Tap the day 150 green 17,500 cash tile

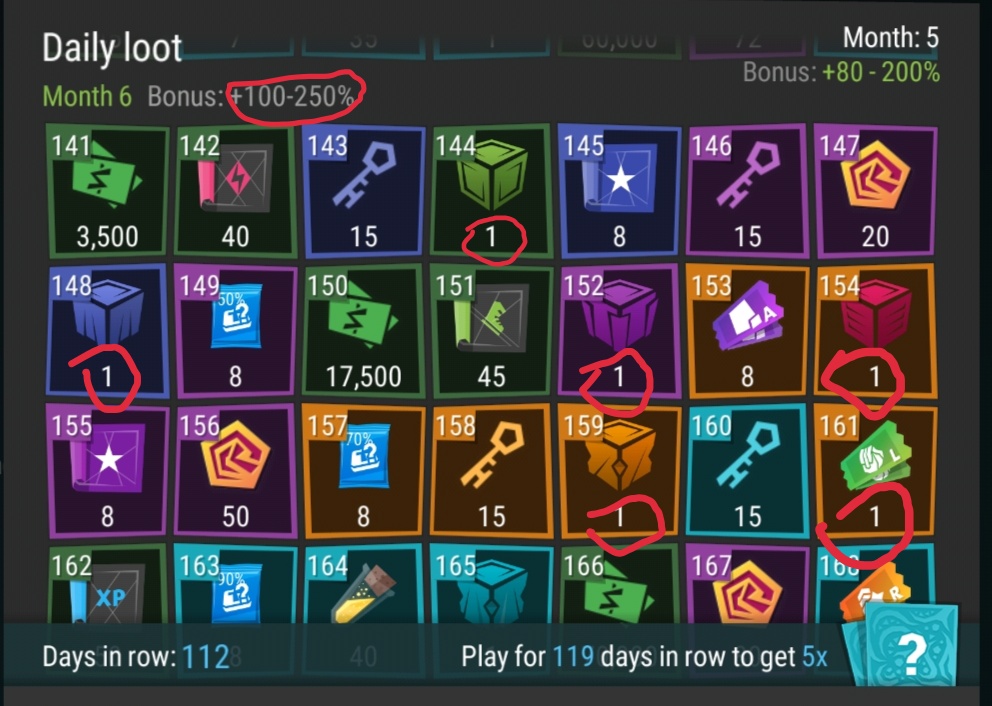pos(364,331)
